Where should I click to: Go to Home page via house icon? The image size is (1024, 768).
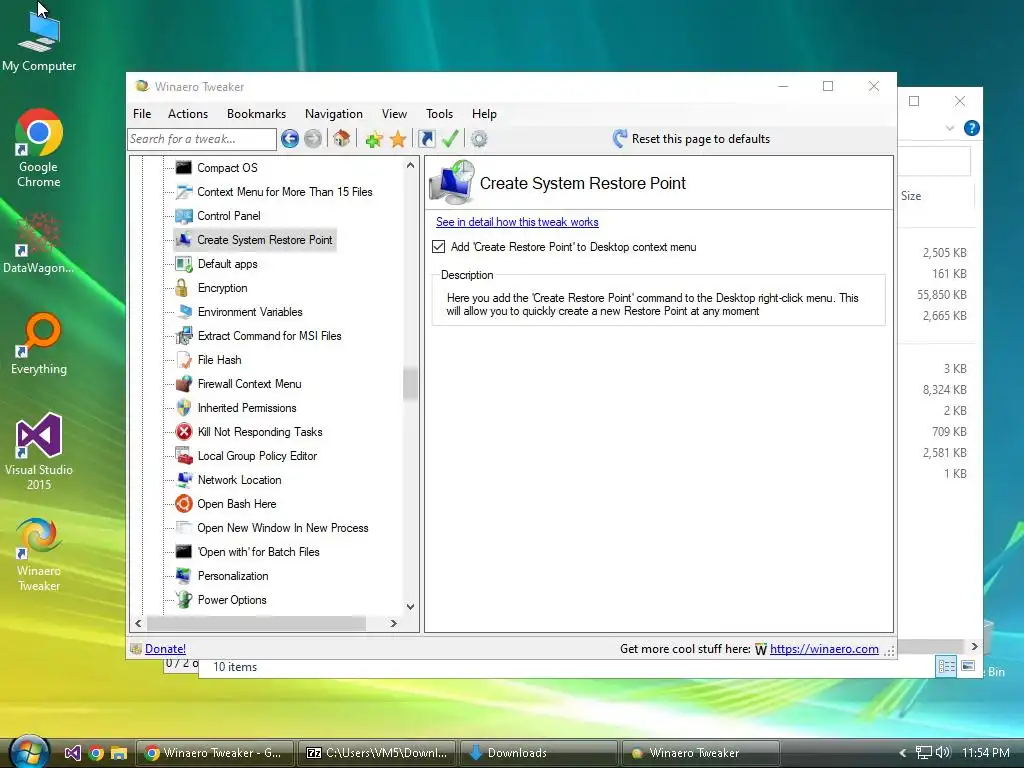point(342,138)
